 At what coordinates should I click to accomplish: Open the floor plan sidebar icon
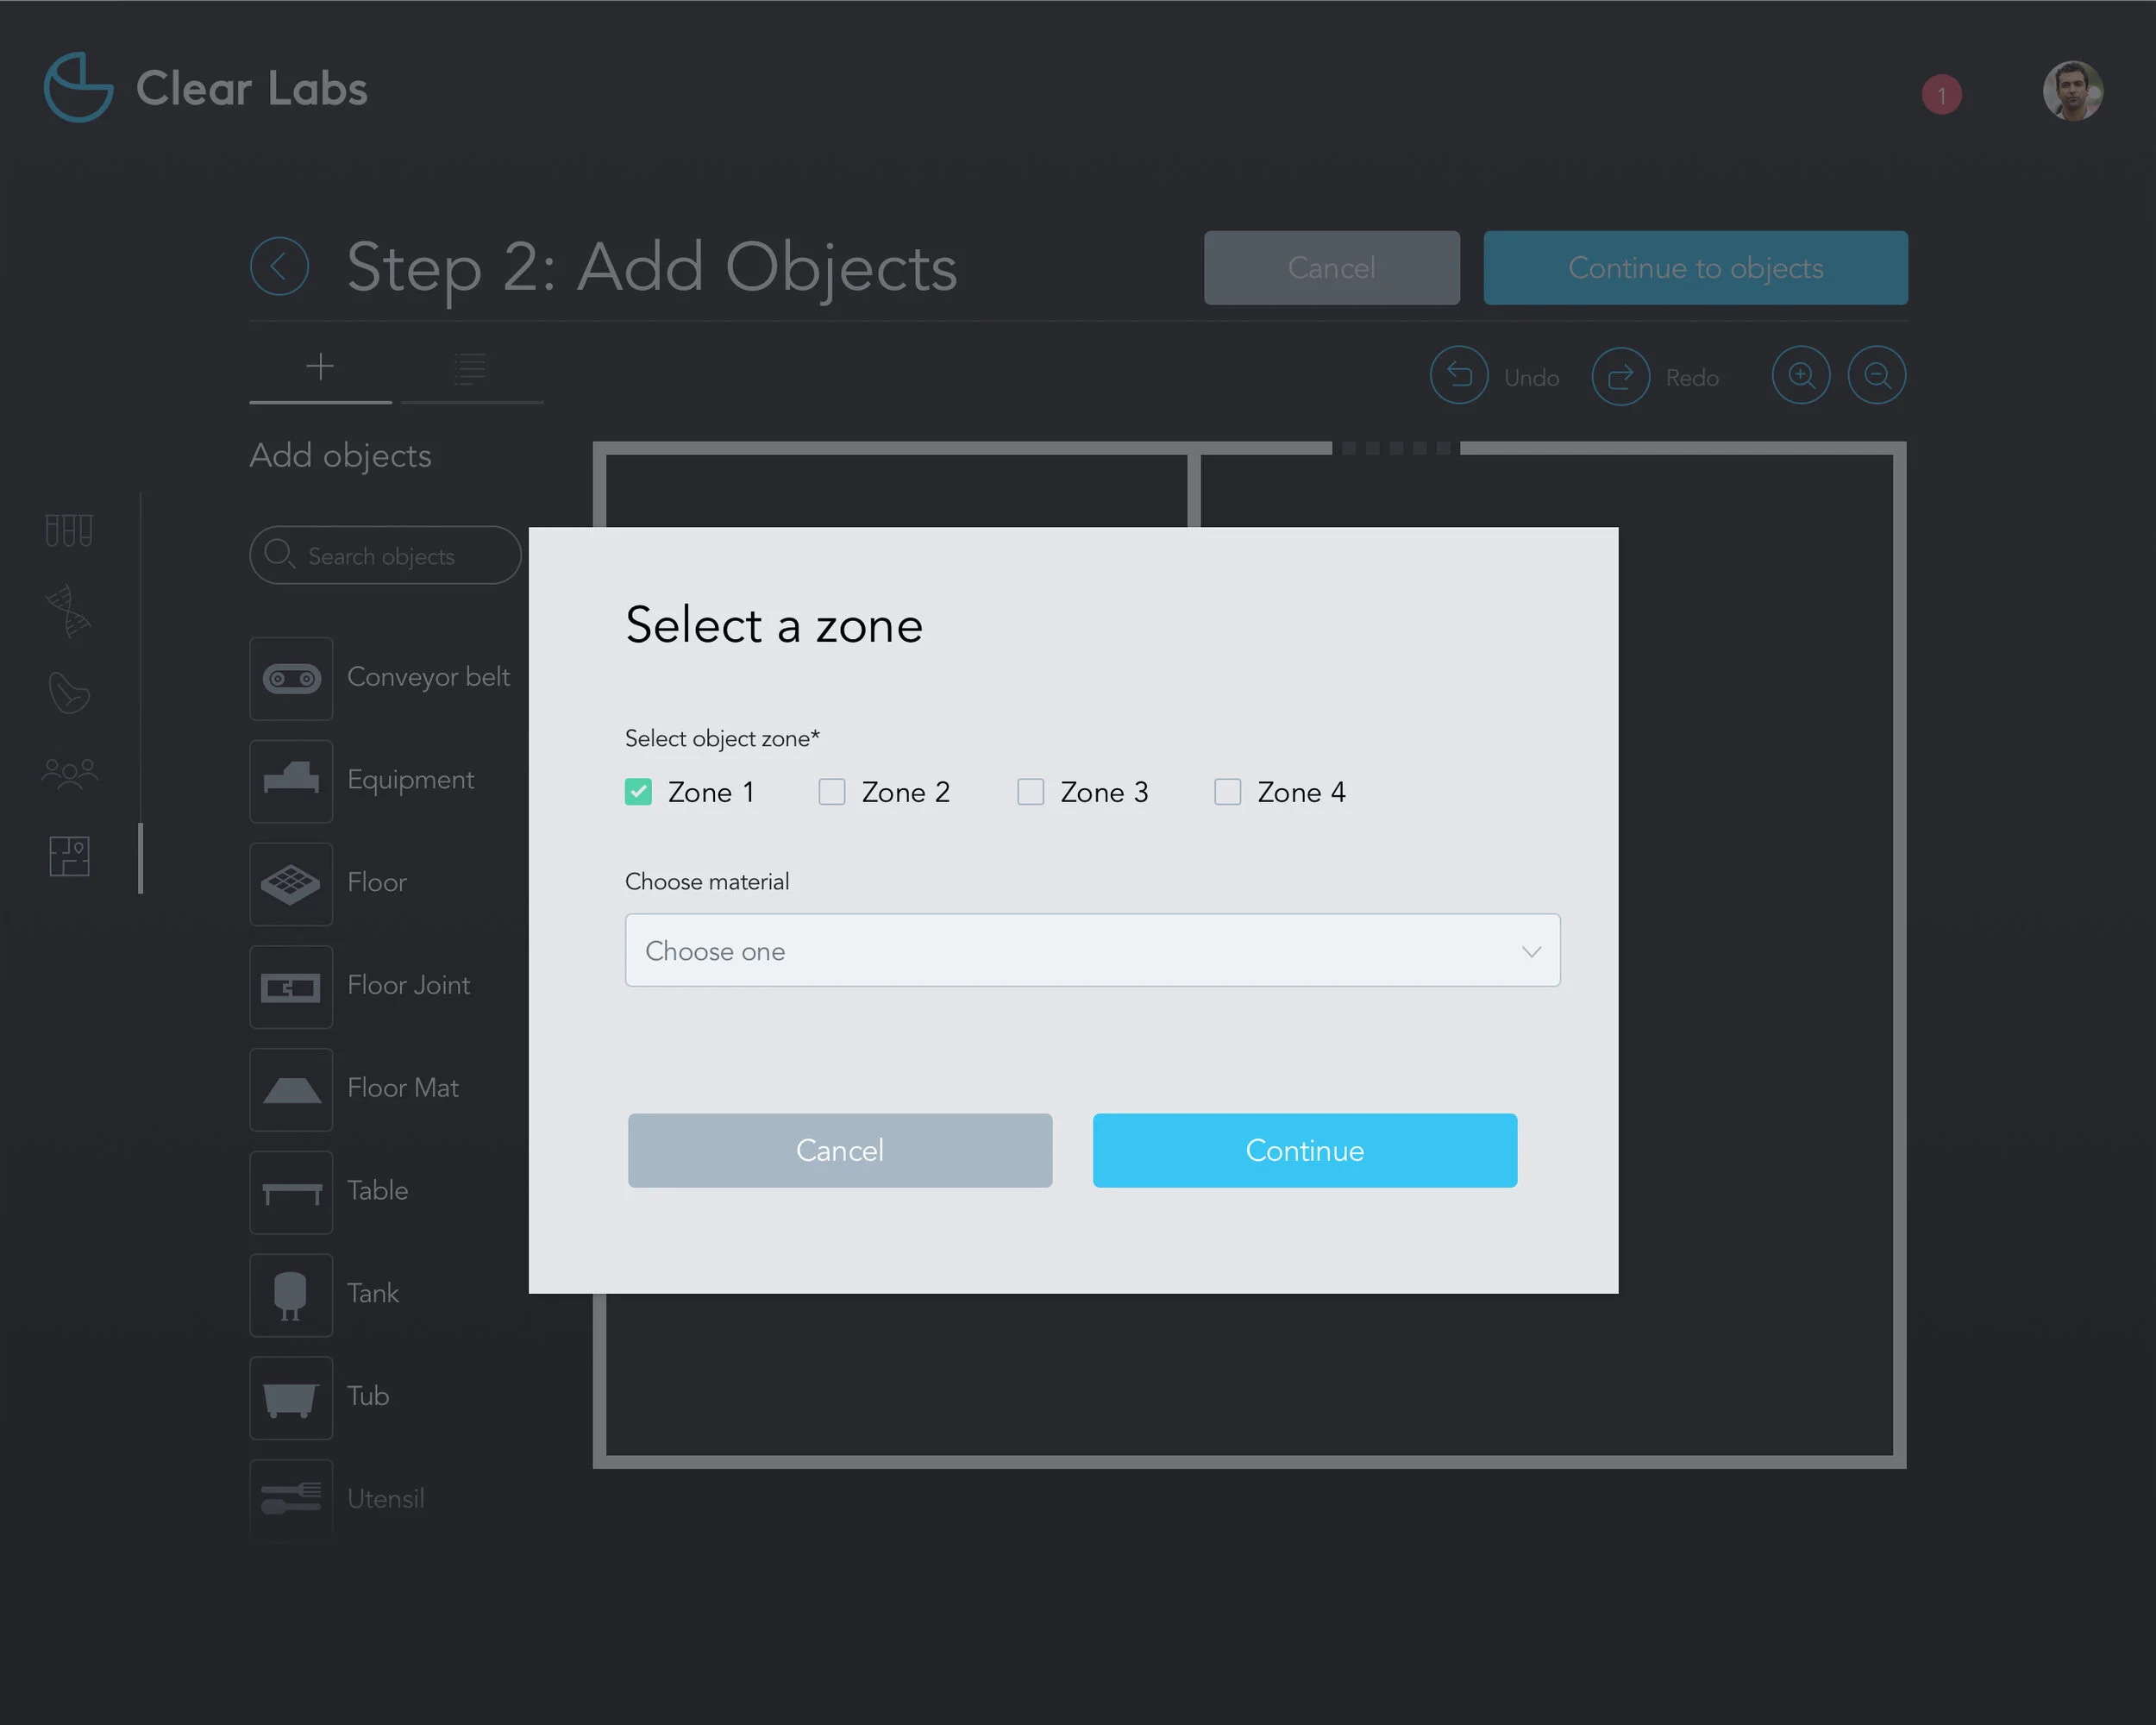[69, 856]
